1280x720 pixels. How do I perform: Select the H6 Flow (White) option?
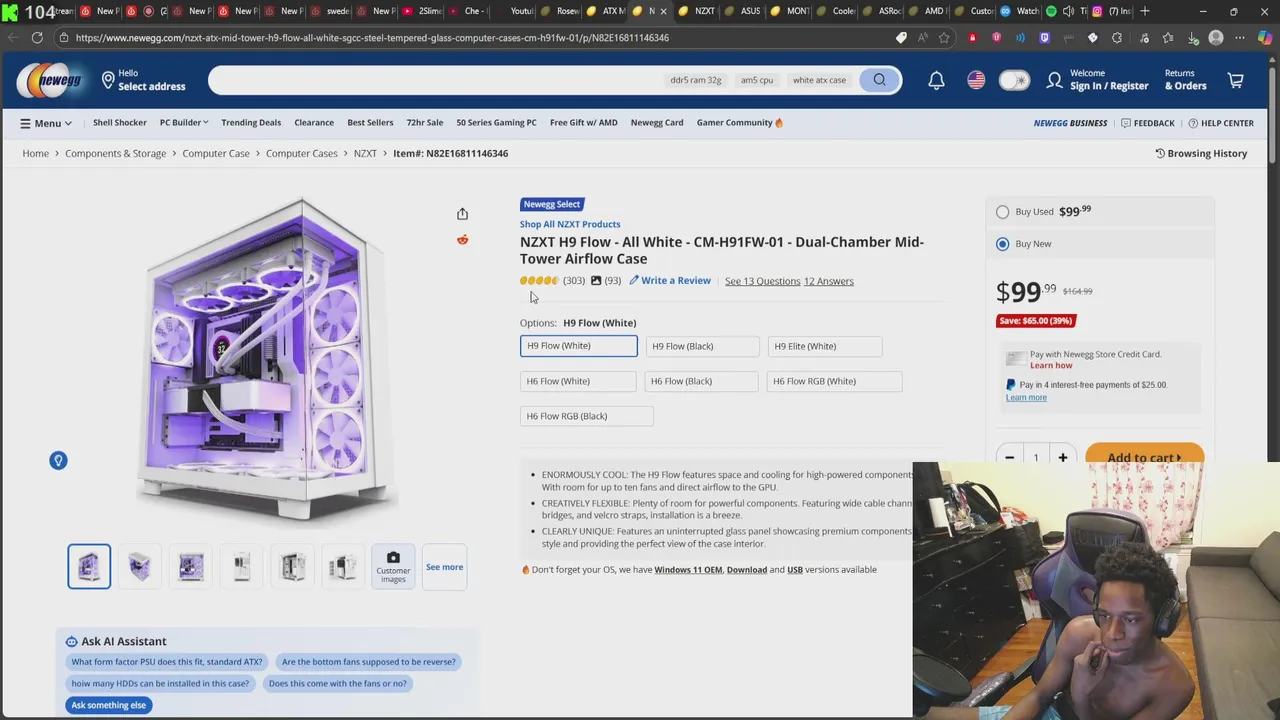click(x=578, y=381)
